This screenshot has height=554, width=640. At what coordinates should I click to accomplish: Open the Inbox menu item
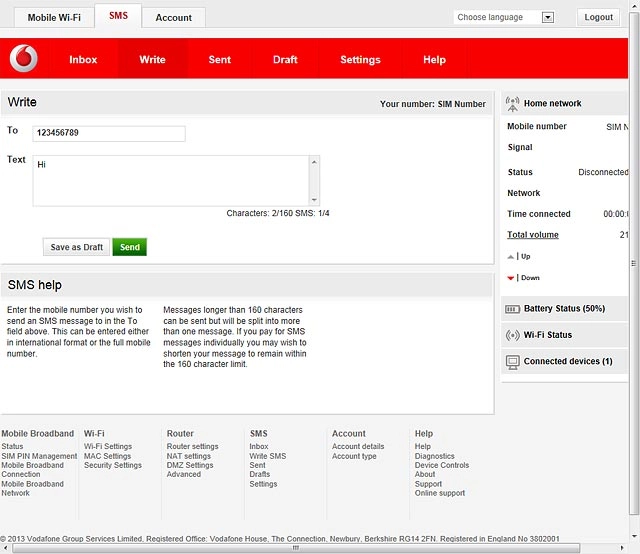click(x=83, y=60)
